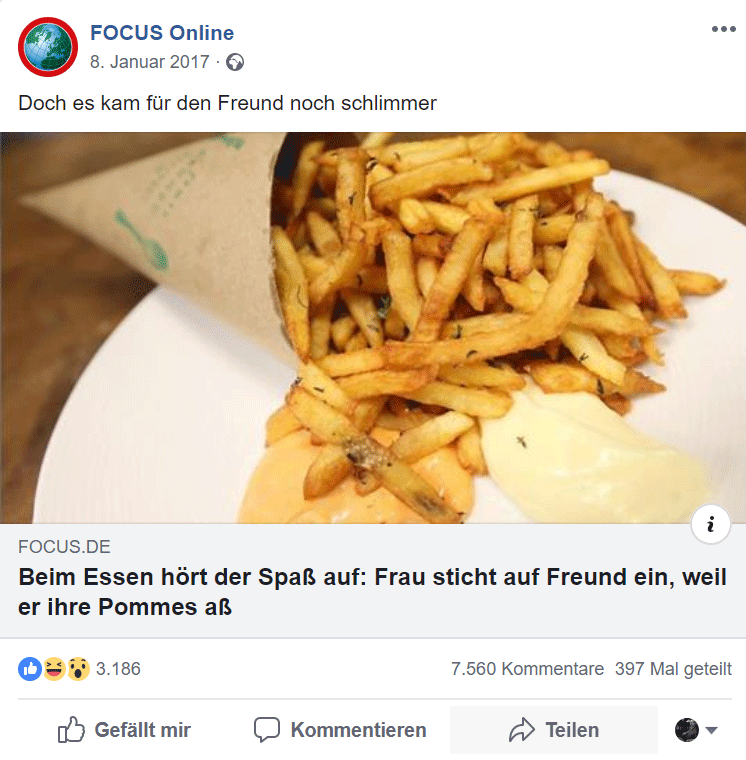Viewport: 746px width, 760px height.
Task: View the 7.560 Kommentare
Action: (527, 669)
